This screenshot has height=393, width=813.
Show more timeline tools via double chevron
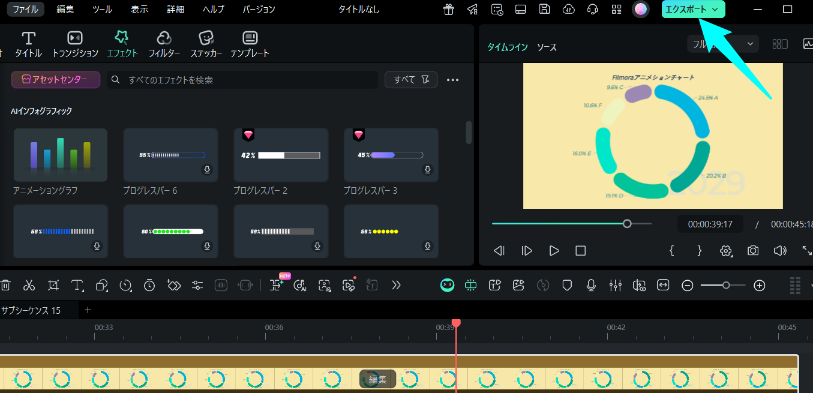coord(397,285)
